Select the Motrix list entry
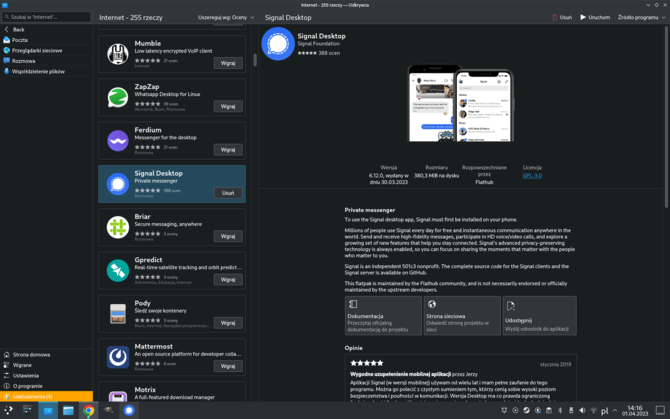The height and width of the screenshot is (419, 670). [172, 392]
